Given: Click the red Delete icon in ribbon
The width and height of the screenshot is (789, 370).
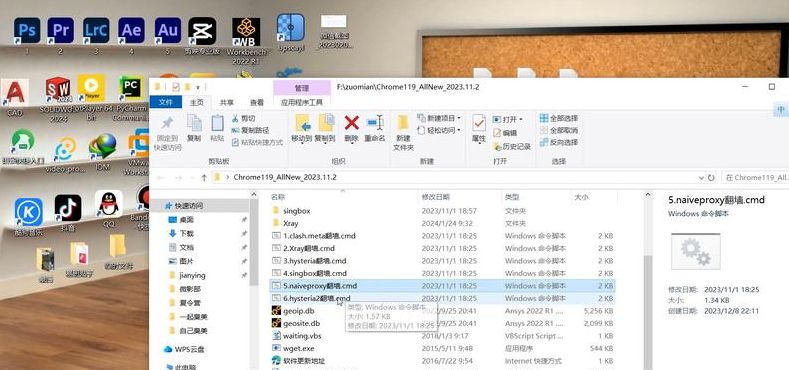Looking at the screenshot, I should click(351, 123).
